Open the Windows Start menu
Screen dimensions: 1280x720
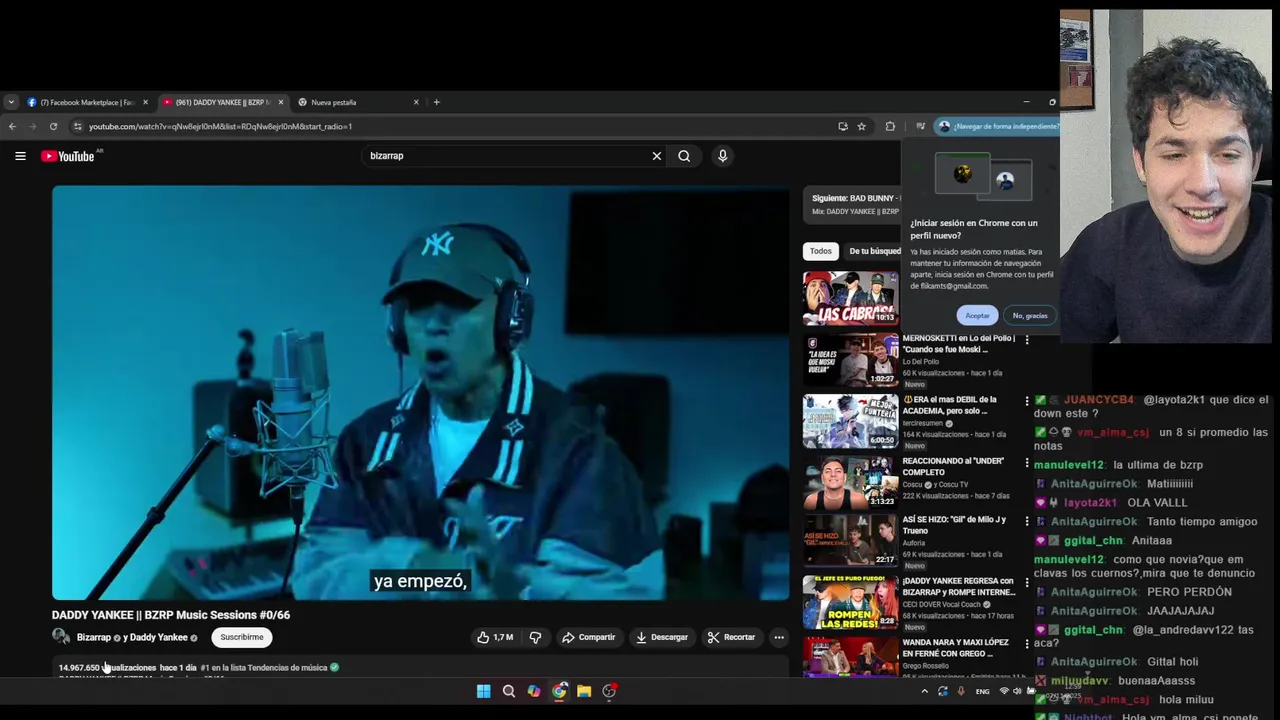[x=484, y=691]
